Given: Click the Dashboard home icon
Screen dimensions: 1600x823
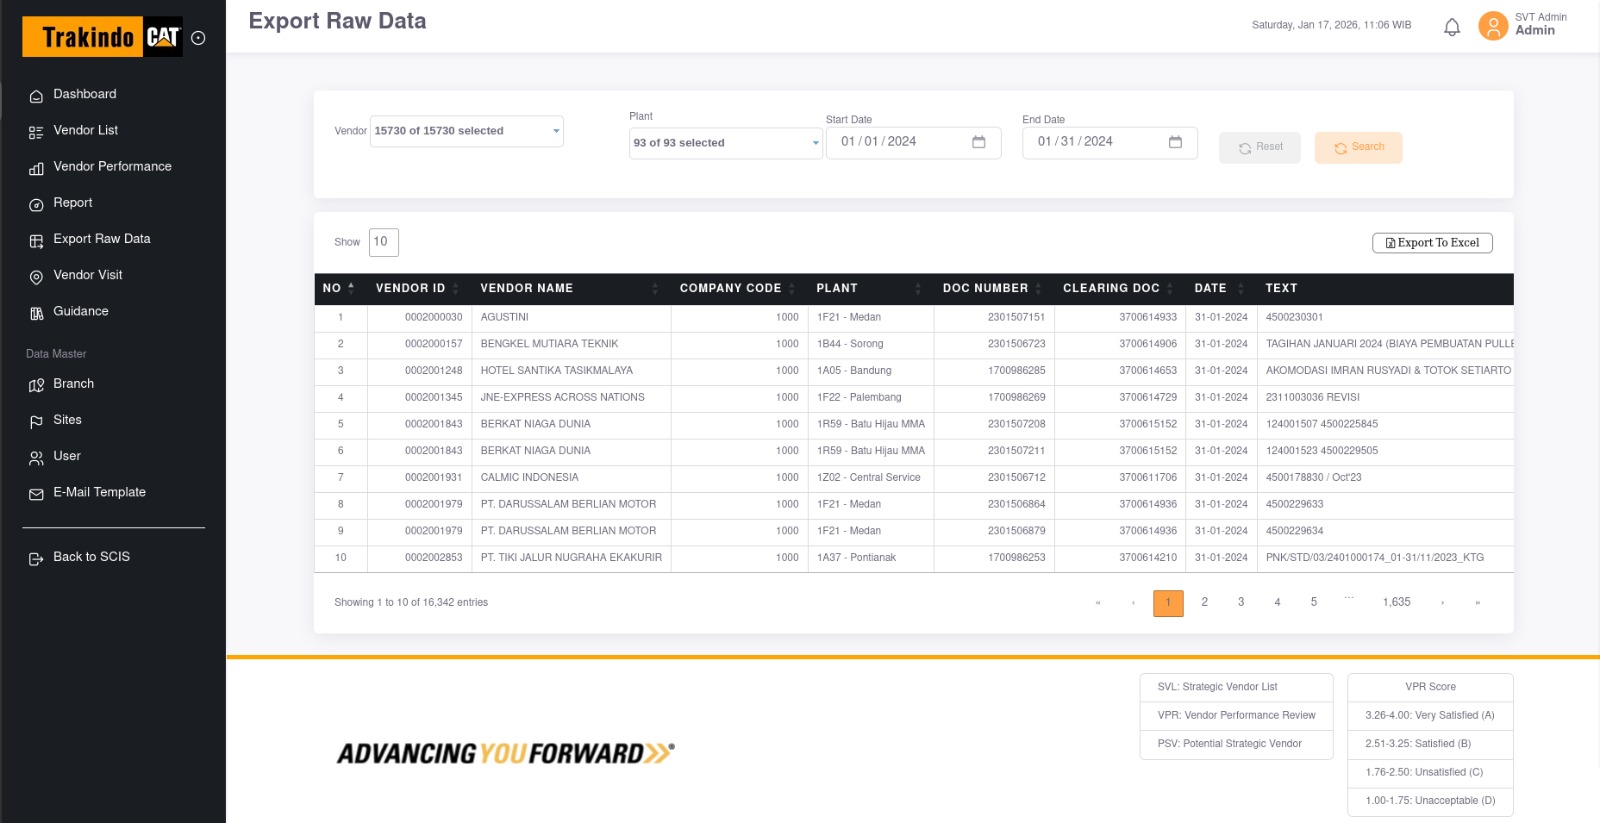Looking at the screenshot, I should point(36,96).
